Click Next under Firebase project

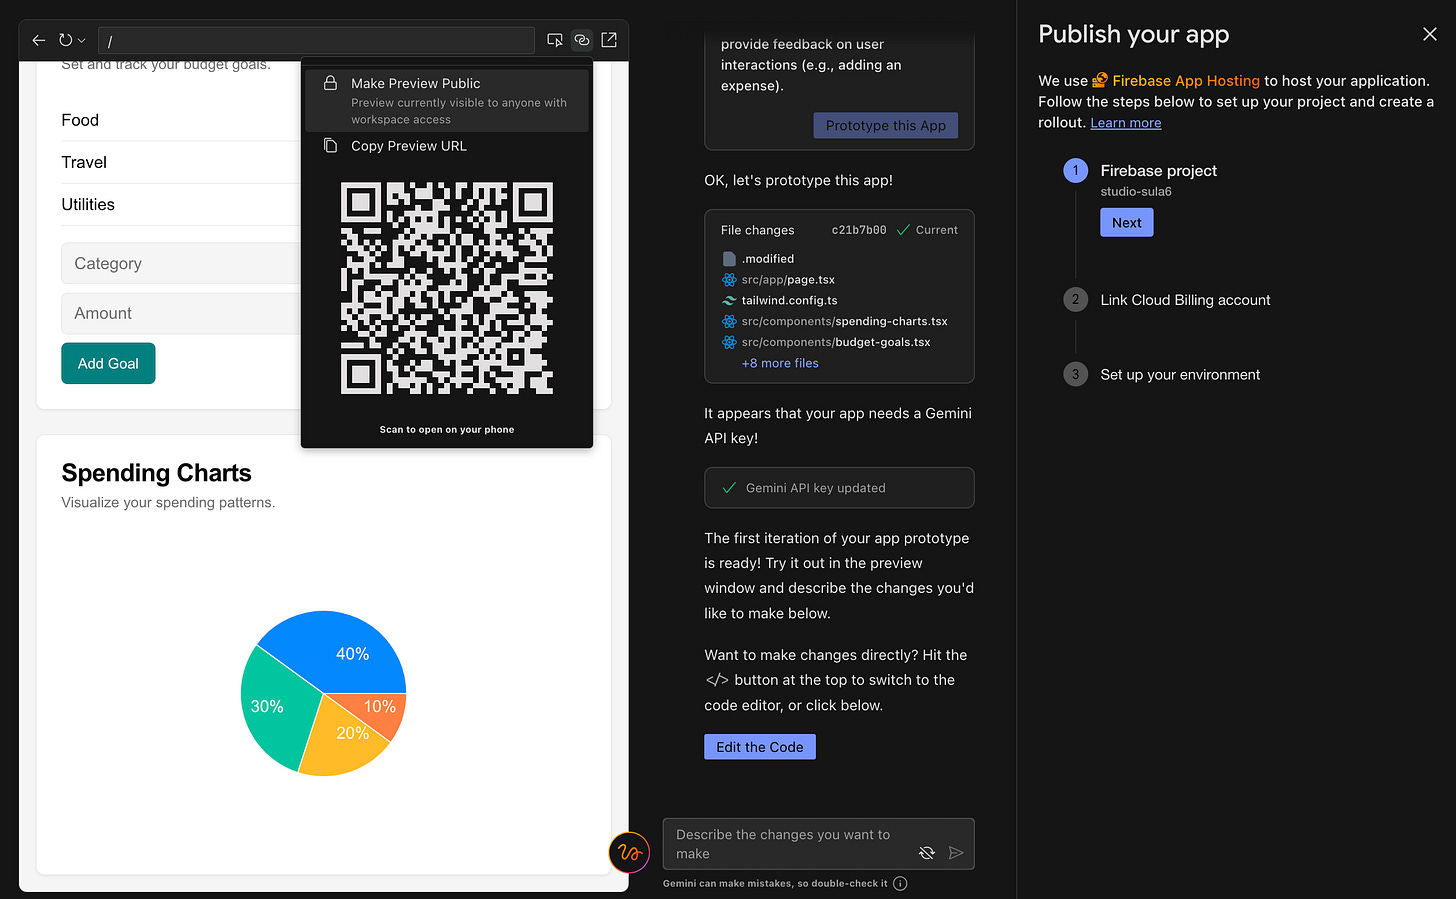pyautogui.click(x=1127, y=222)
